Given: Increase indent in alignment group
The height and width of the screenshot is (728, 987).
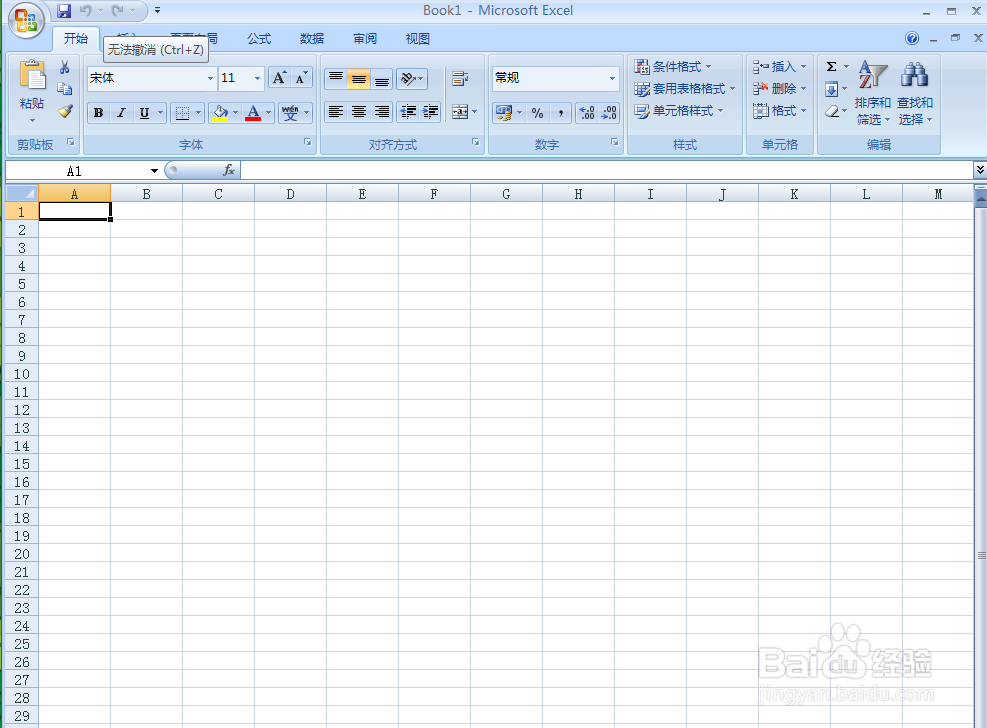Looking at the screenshot, I should pos(431,112).
